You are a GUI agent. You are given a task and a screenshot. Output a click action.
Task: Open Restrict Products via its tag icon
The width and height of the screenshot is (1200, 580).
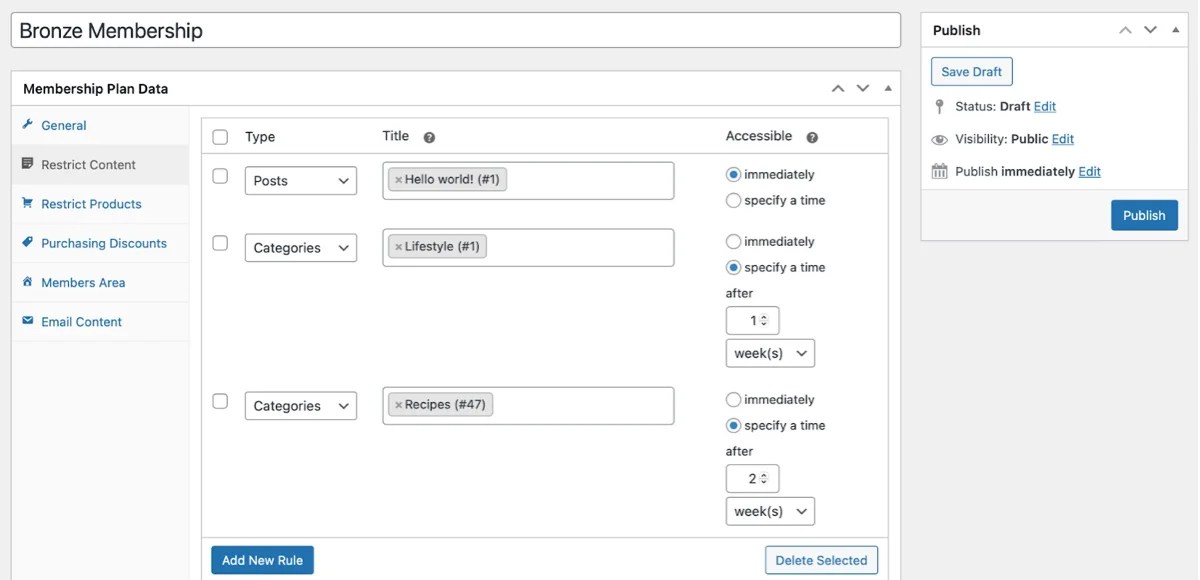click(28, 203)
